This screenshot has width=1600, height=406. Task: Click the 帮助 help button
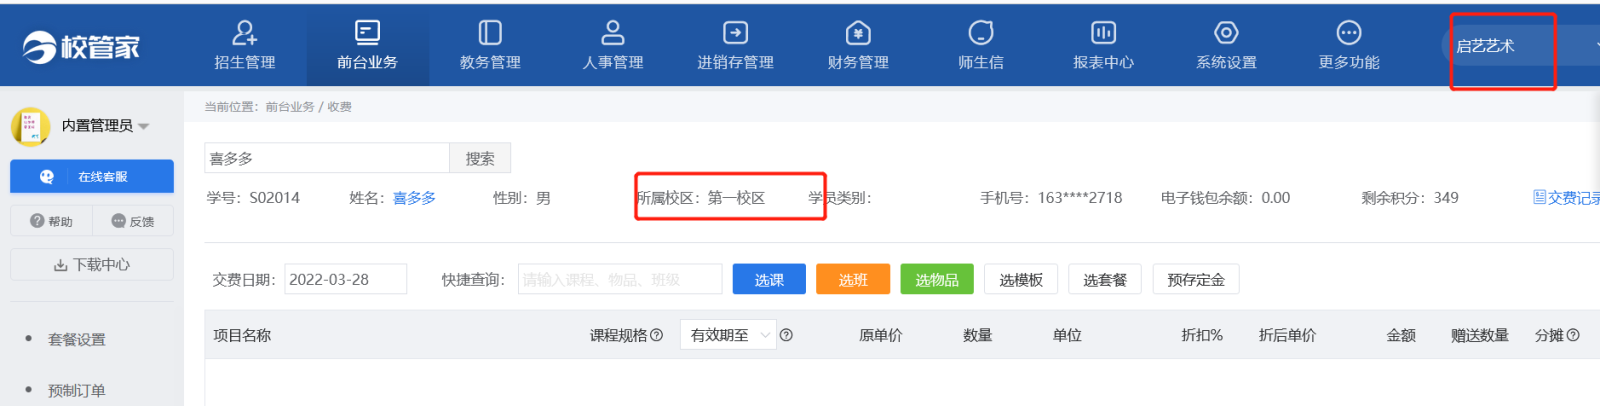[51, 221]
